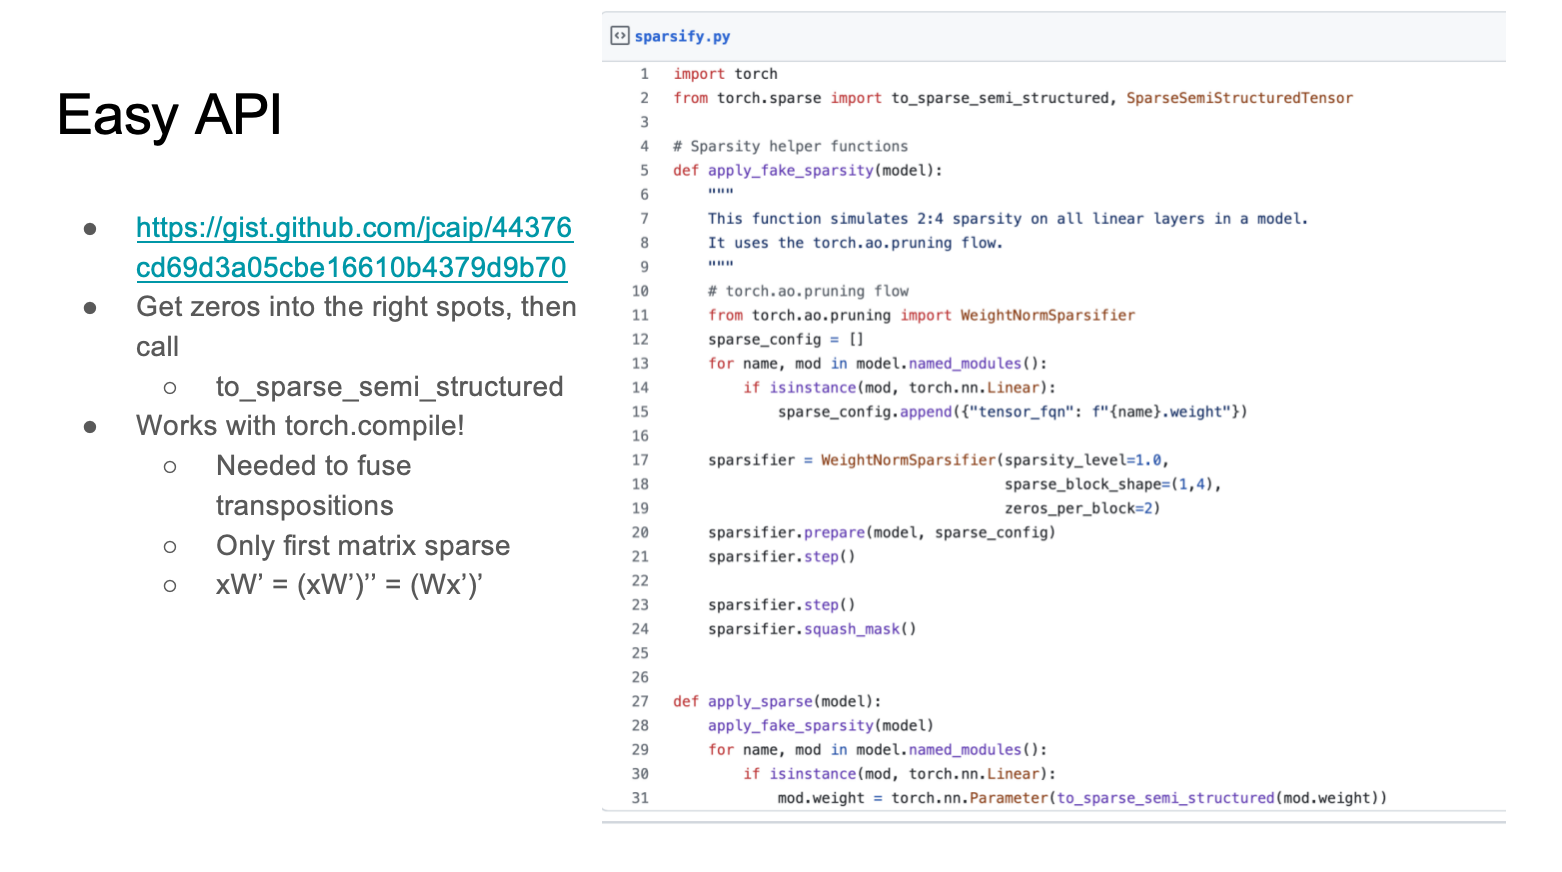Click the 'to_sparse_semi_structured' sub-bullet text
1562x872 pixels.
click(389, 387)
